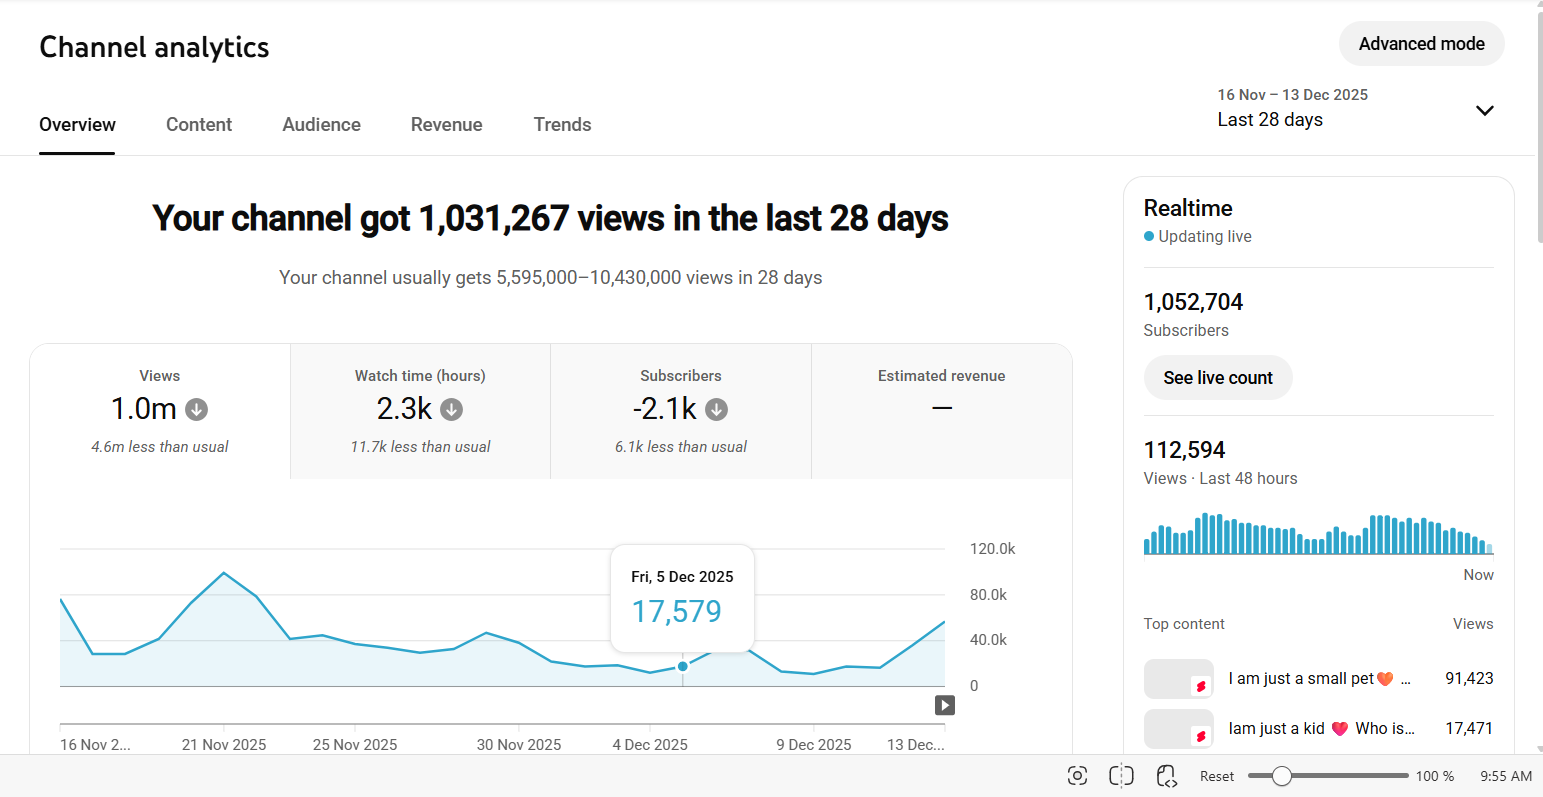This screenshot has width=1543, height=797.
Task: Open 'Iam just a kid' video thumbnail
Action: pos(1178,729)
